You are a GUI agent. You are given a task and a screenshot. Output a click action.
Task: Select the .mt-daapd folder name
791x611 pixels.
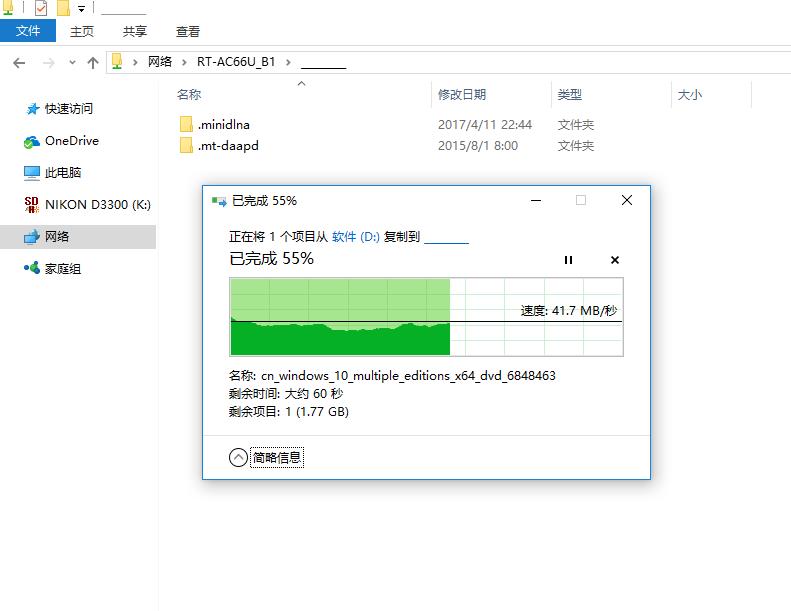tap(228, 146)
